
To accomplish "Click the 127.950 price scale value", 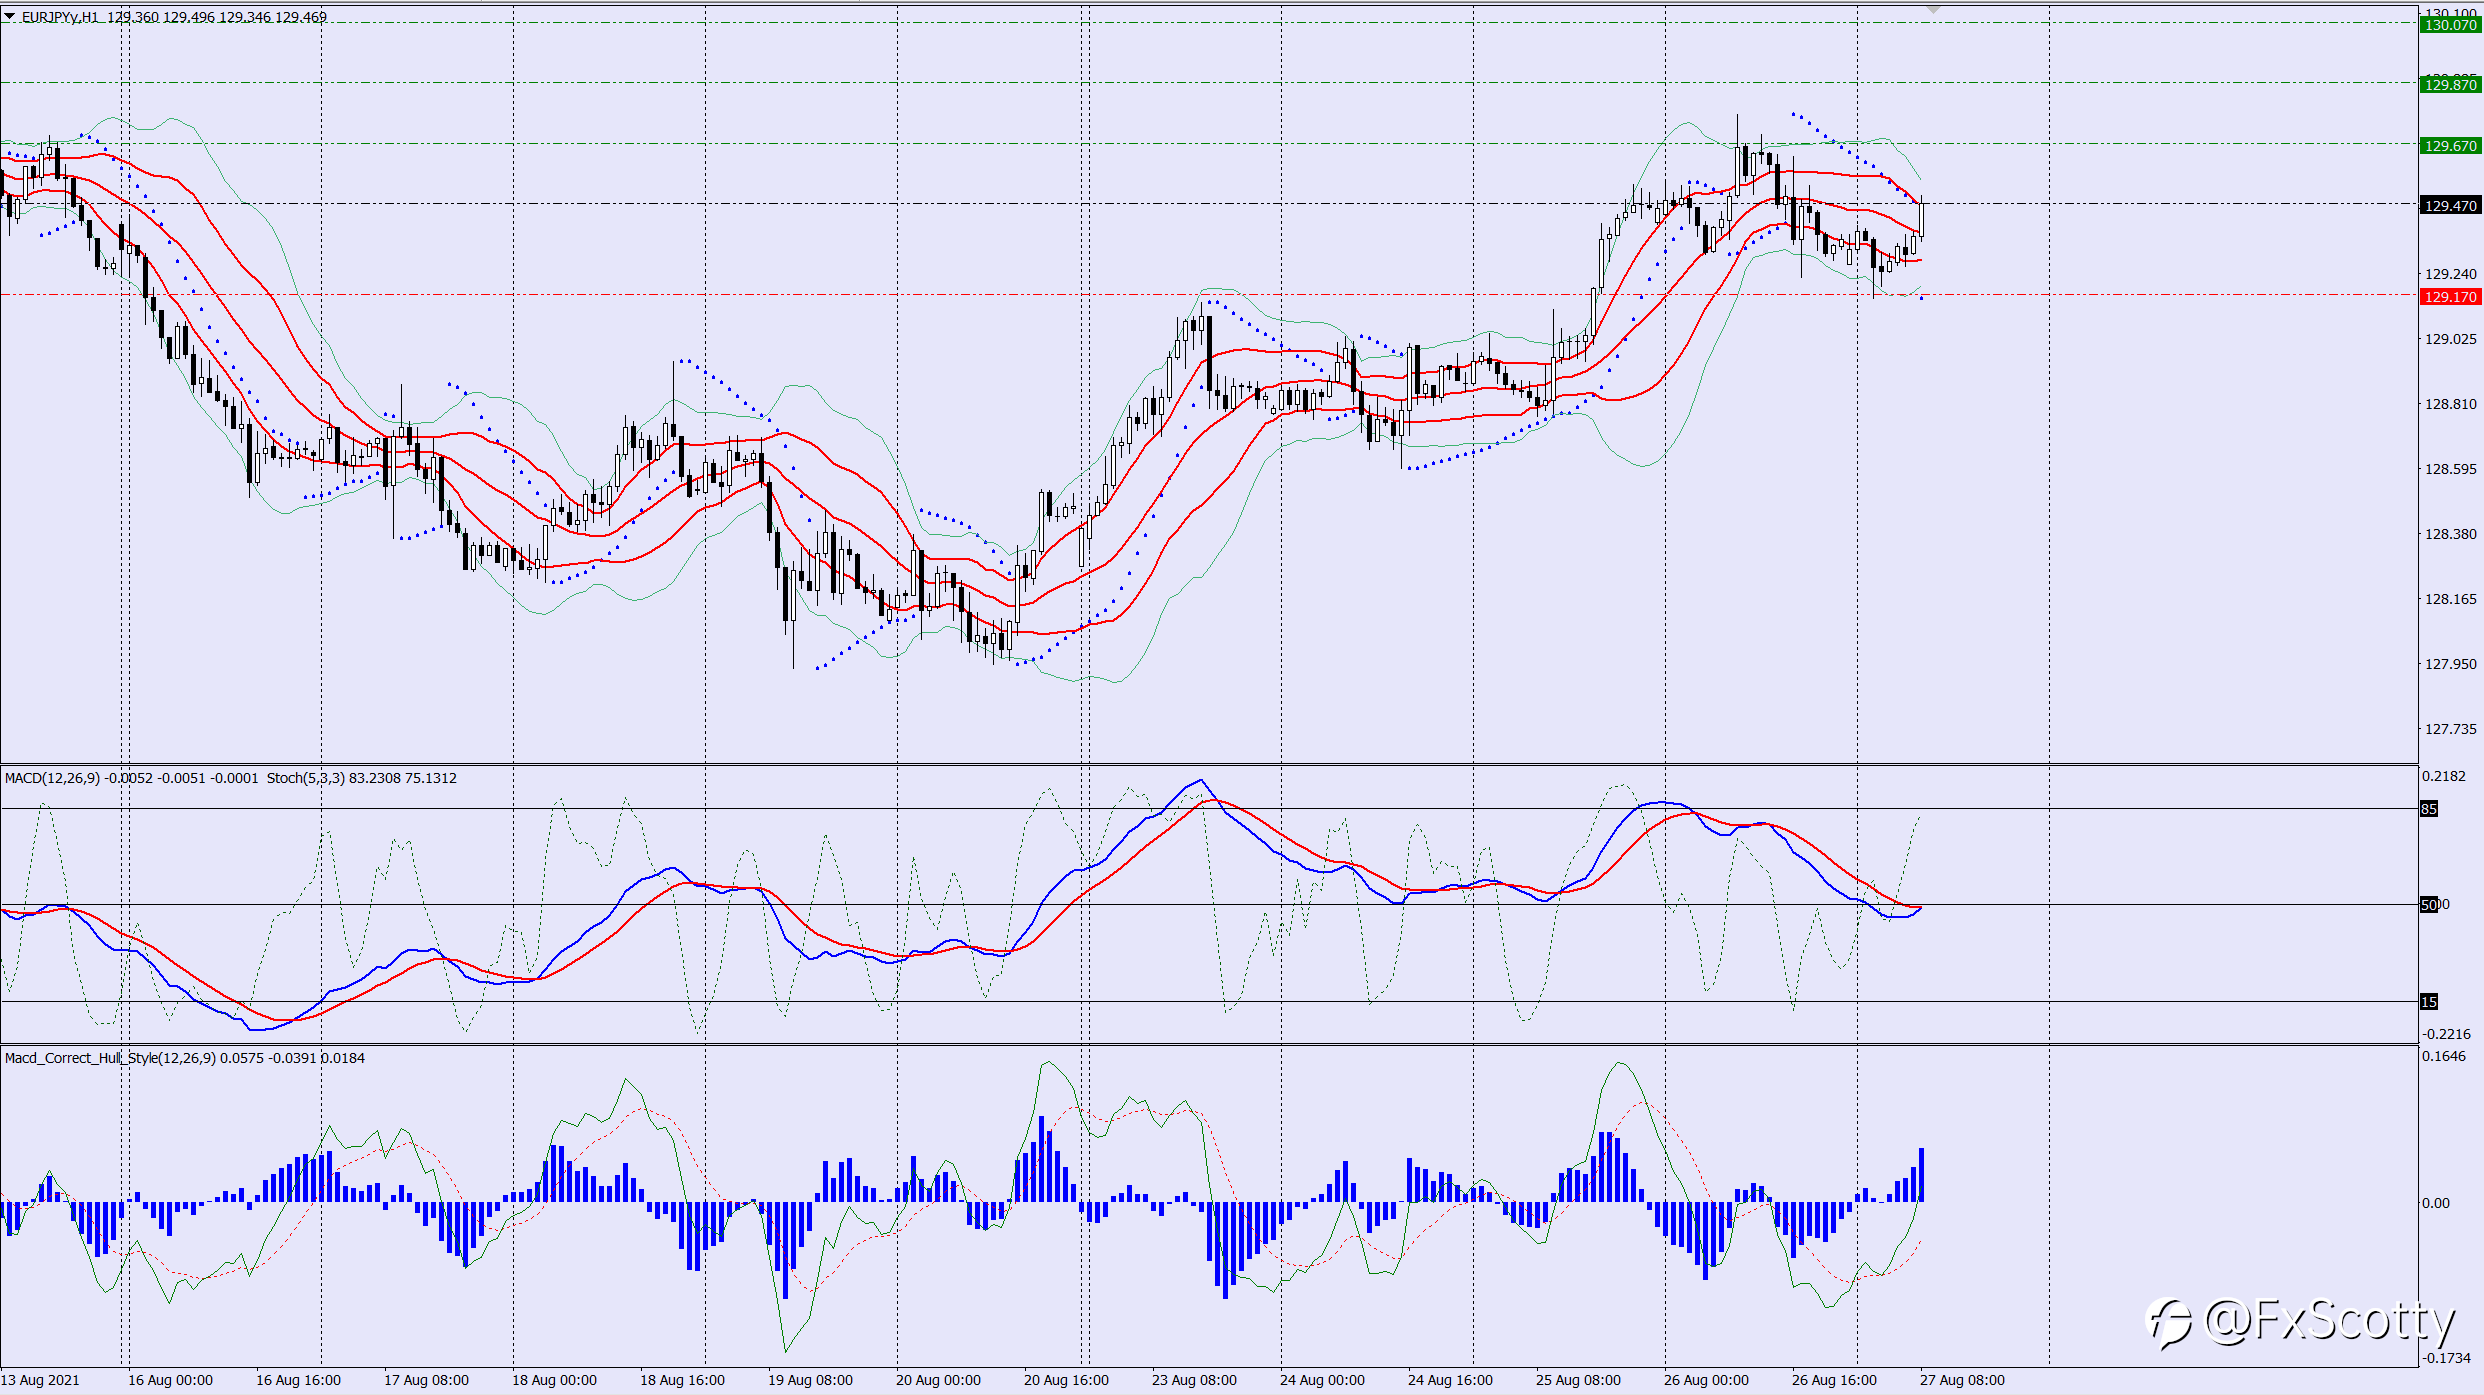I will [2450, 664].
